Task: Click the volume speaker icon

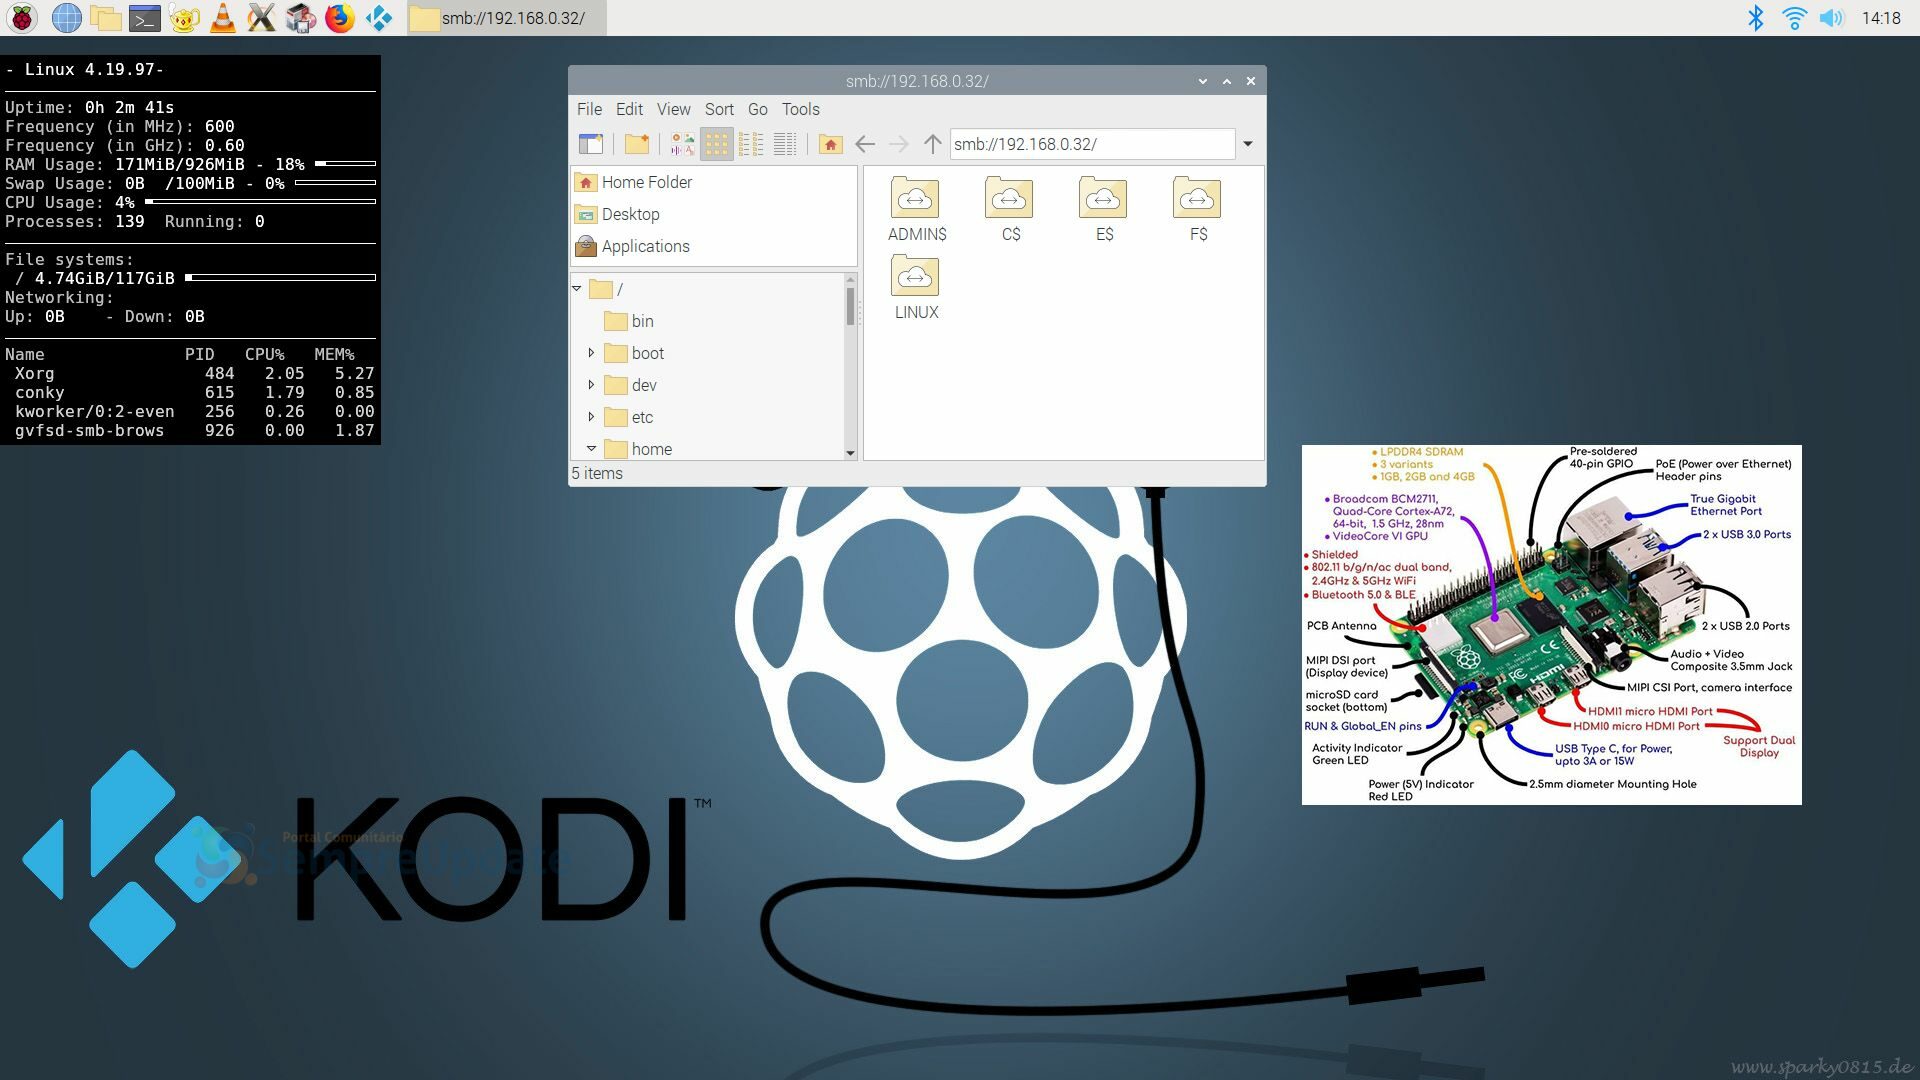Action: coord(1831,17)
